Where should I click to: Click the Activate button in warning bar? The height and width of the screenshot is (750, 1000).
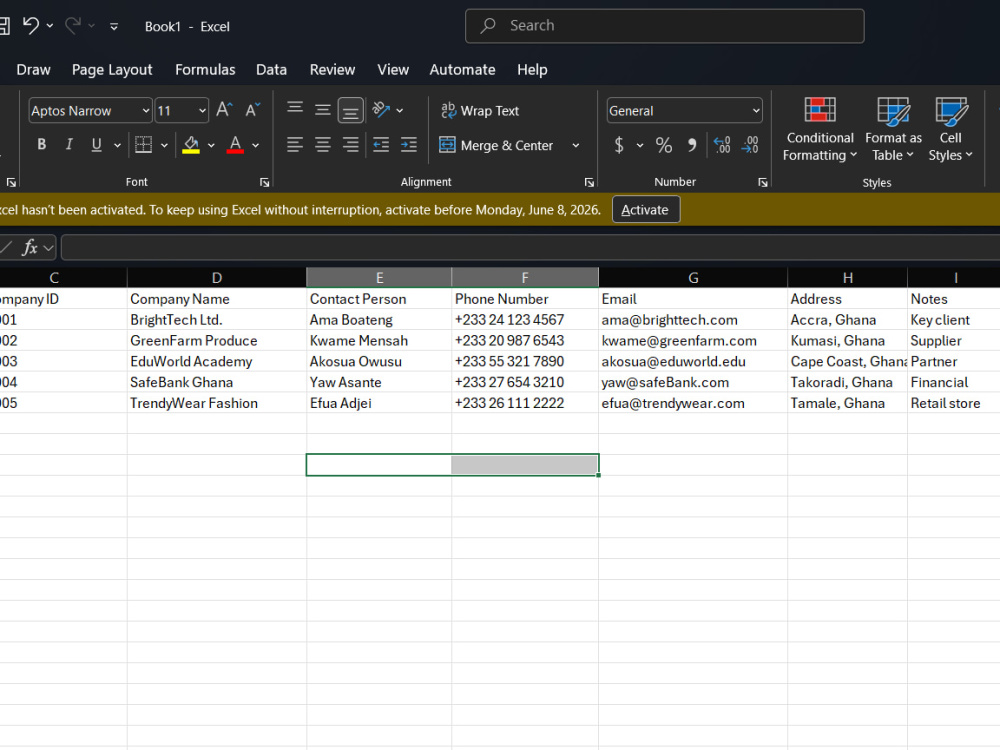(x=645, y=210)
